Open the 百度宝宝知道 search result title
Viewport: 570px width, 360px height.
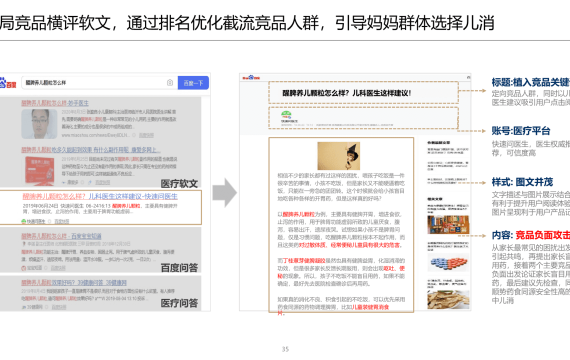61,236
